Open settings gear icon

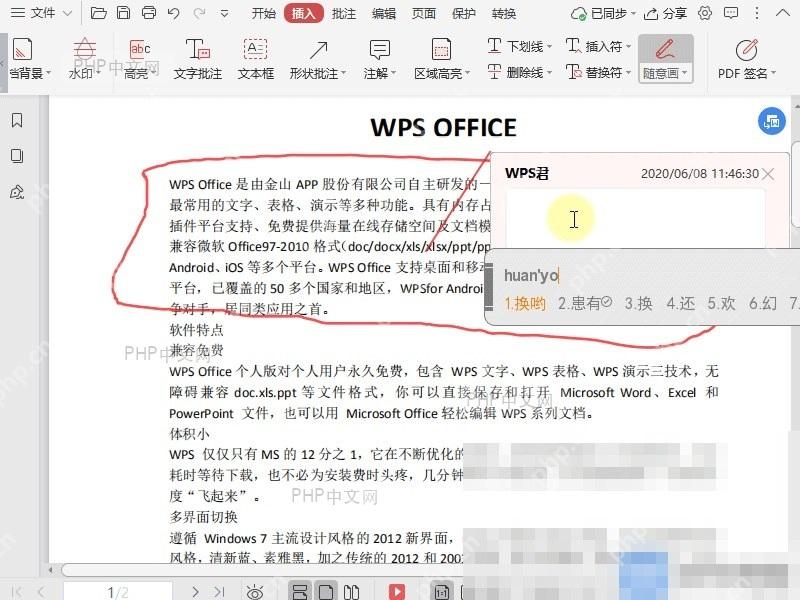705,13
